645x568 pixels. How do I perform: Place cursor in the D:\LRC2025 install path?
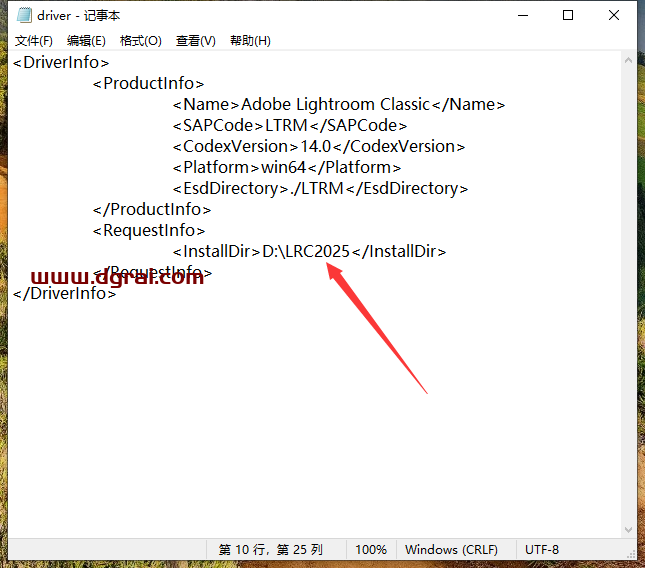[x=306, y=251]
